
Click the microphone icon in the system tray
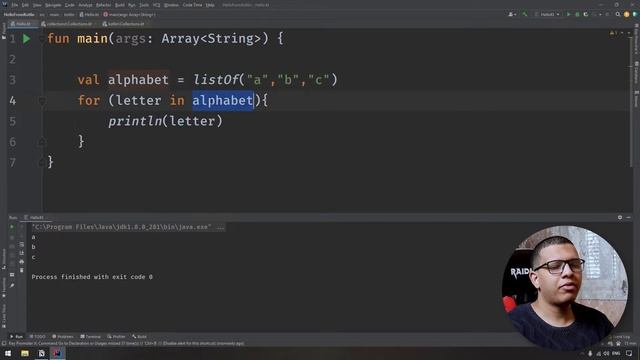(x=590, y=353)
